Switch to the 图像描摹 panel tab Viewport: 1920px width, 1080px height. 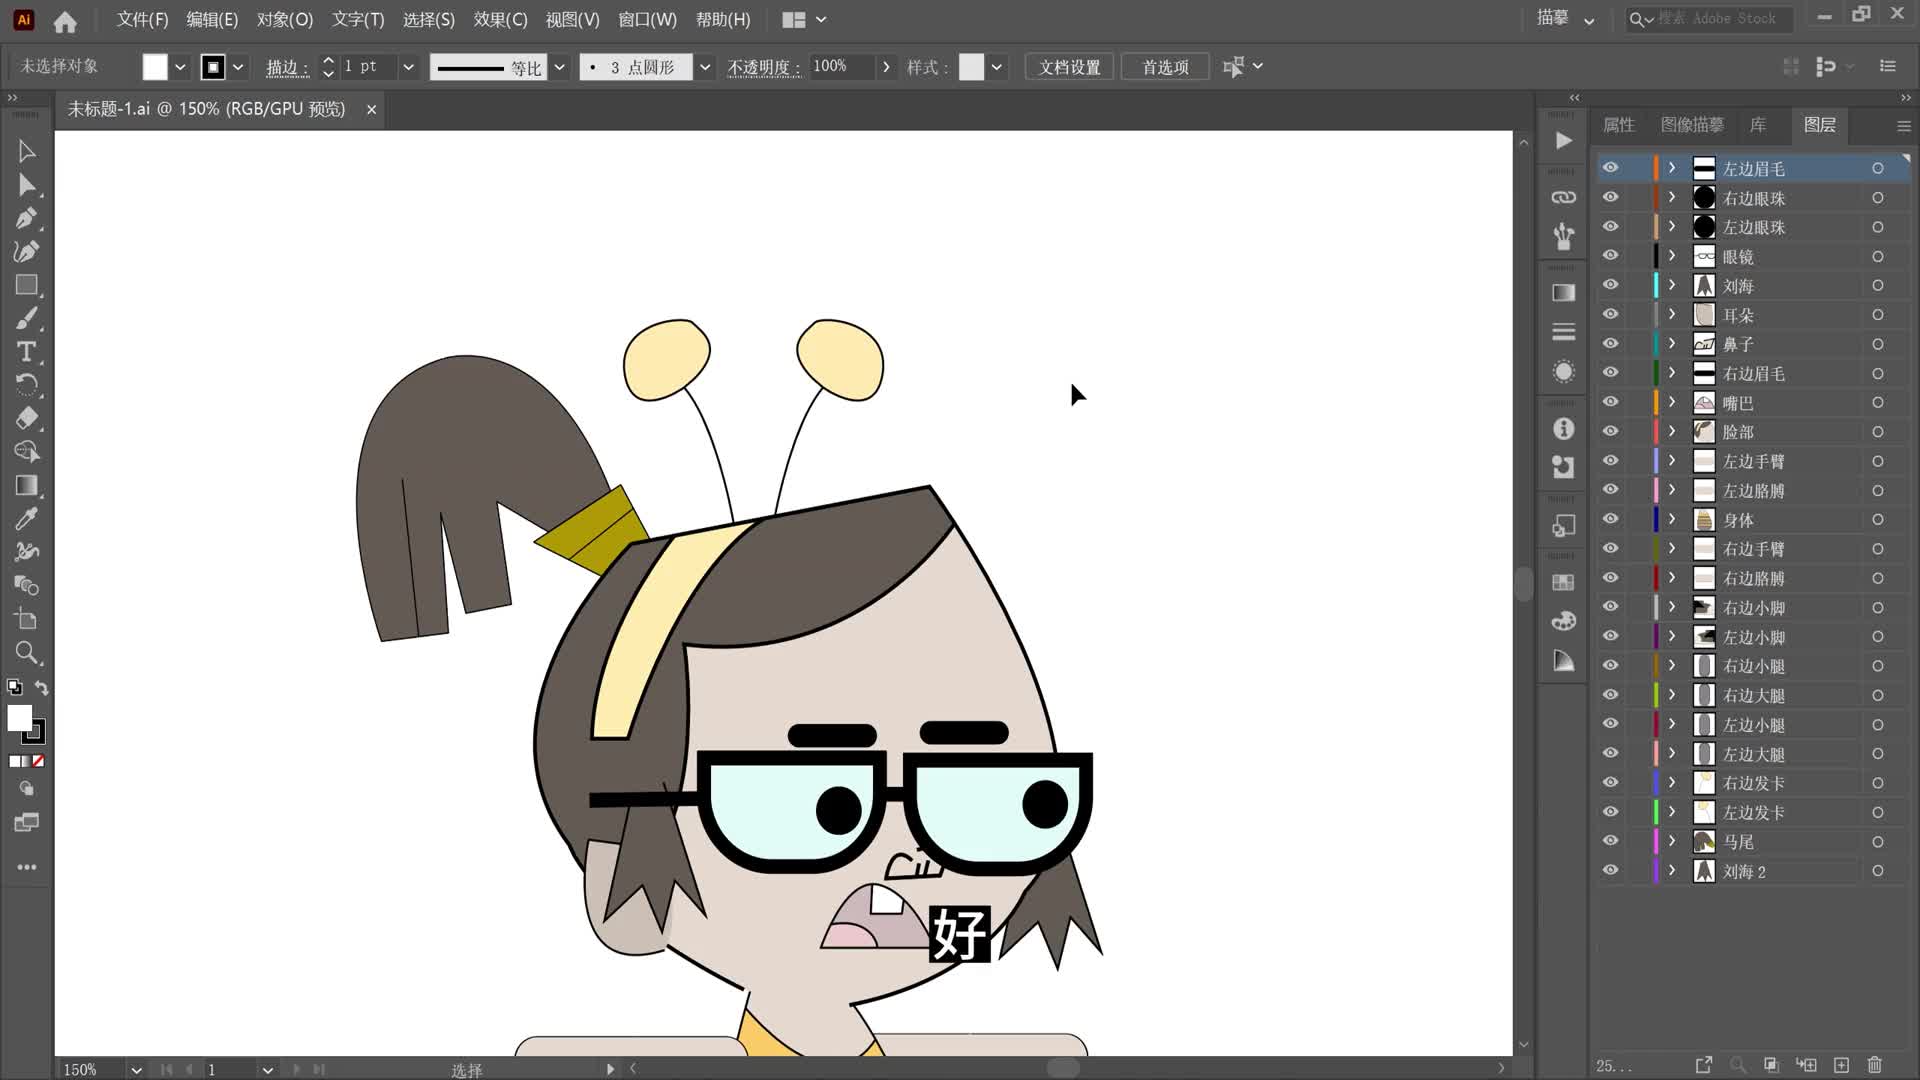point(1692,125)
